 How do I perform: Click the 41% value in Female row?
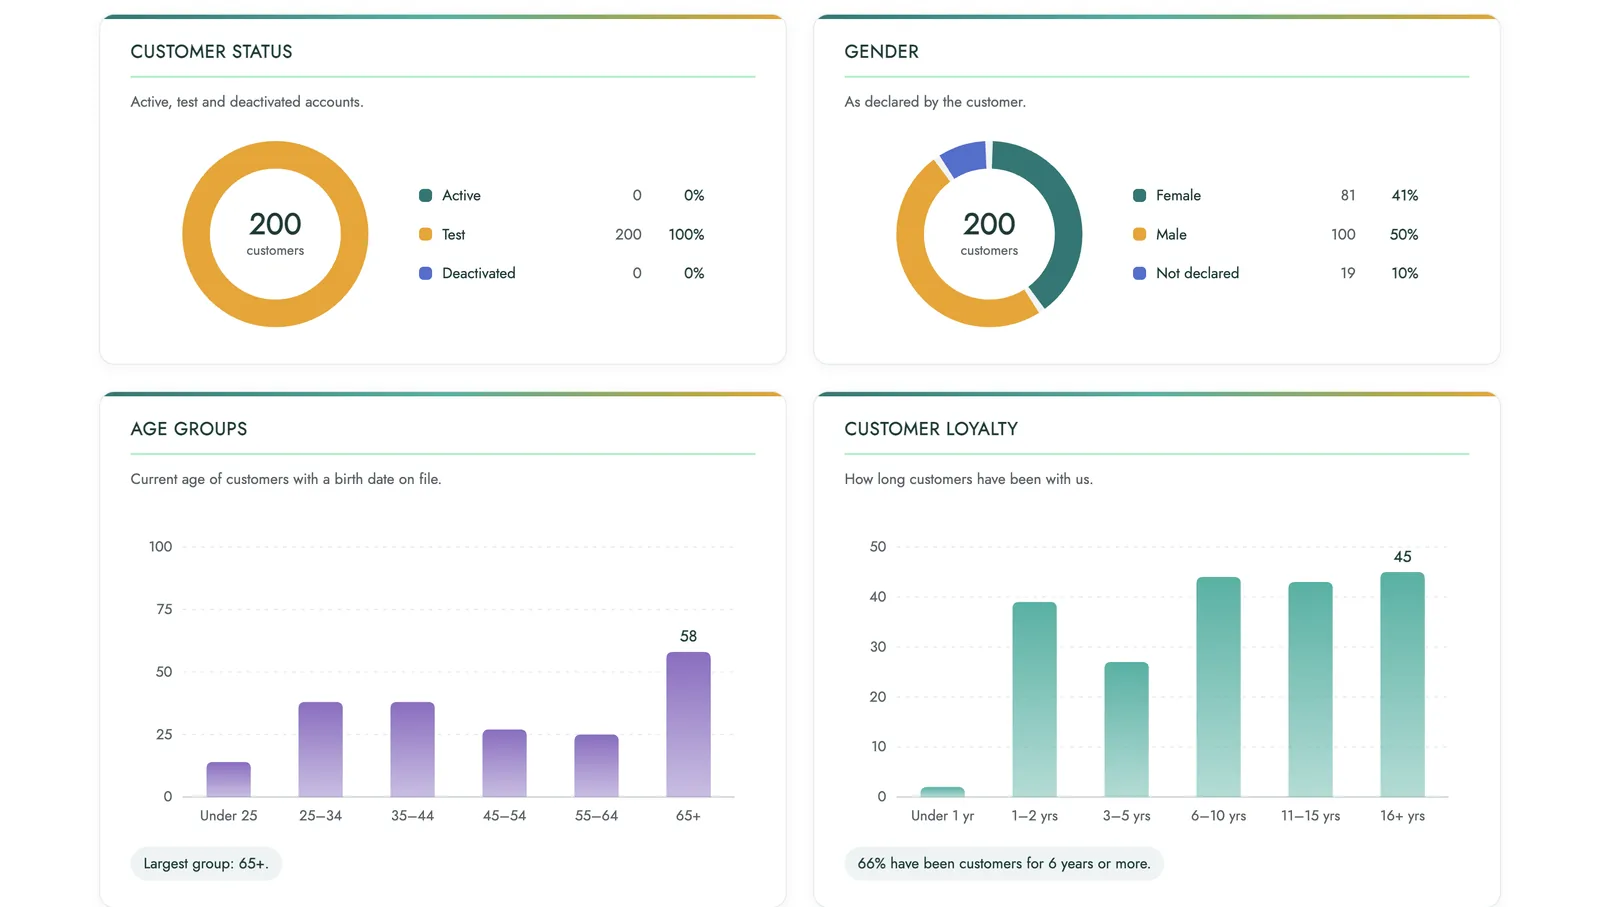1404,195
